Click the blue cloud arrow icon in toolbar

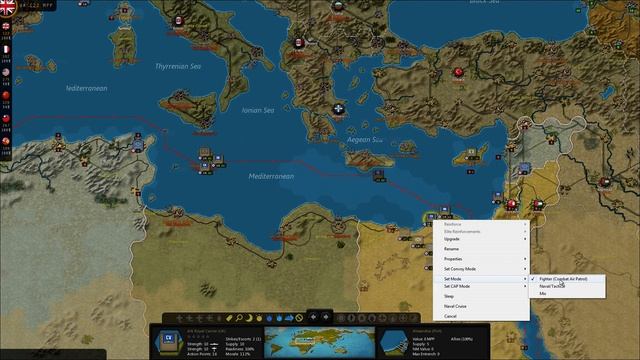[x=289, y=318]
